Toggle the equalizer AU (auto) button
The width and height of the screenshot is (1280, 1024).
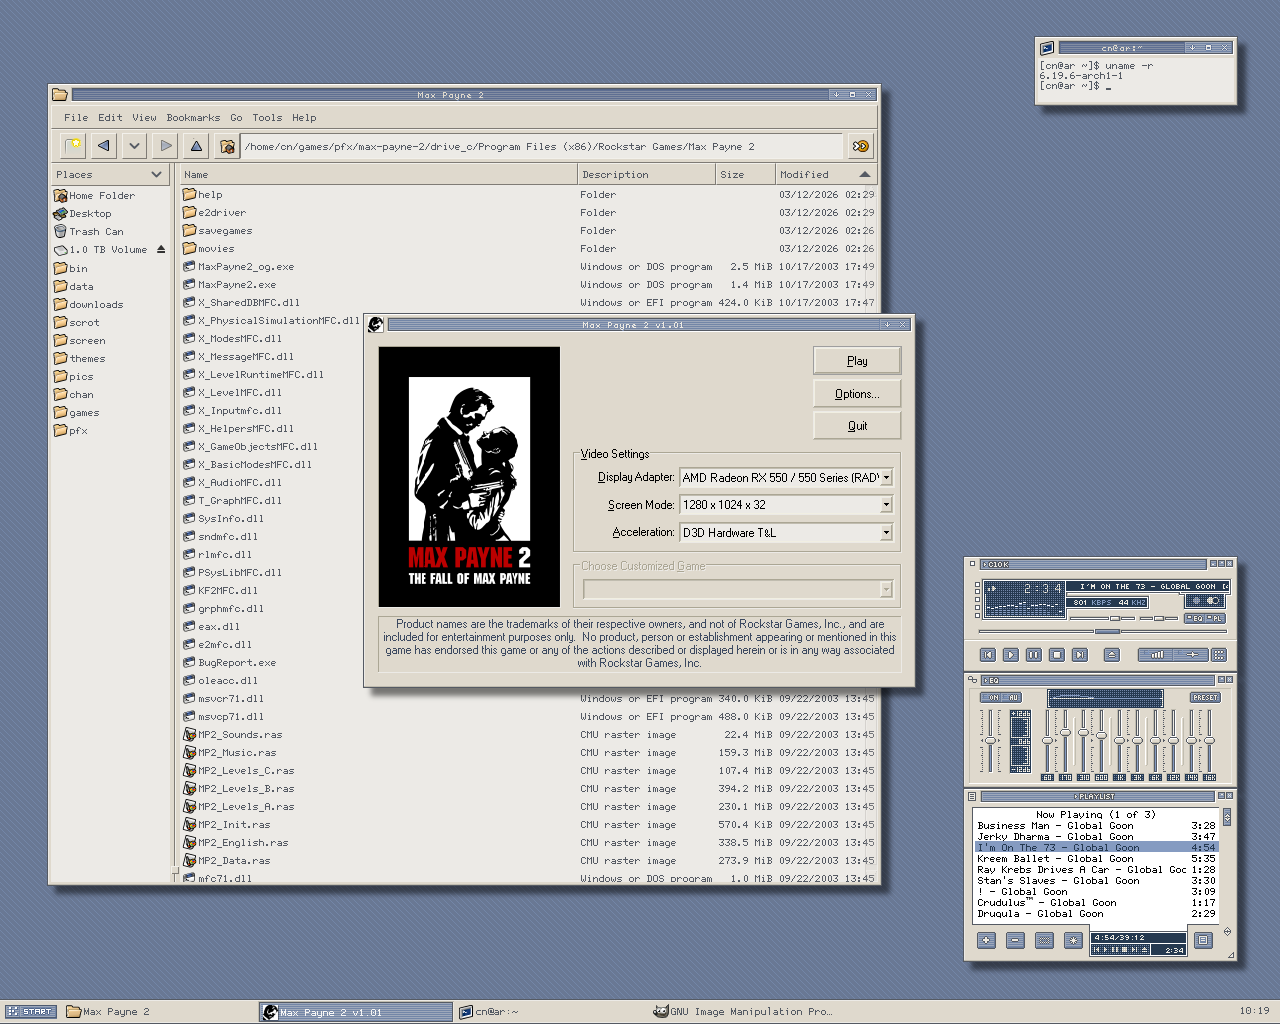pyautogui.click(x=1013, y=698)
